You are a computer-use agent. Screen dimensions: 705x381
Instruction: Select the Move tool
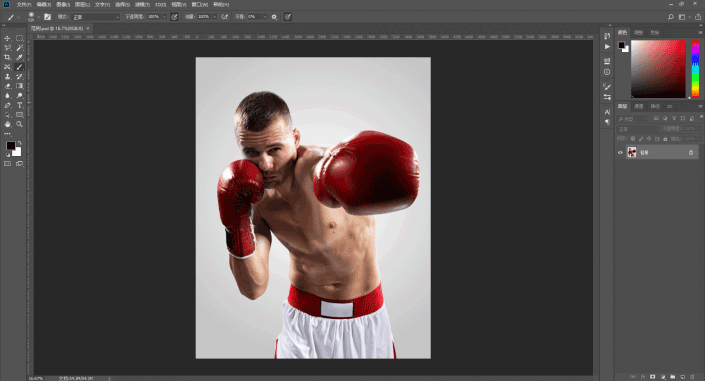click(x=7, y=38)
